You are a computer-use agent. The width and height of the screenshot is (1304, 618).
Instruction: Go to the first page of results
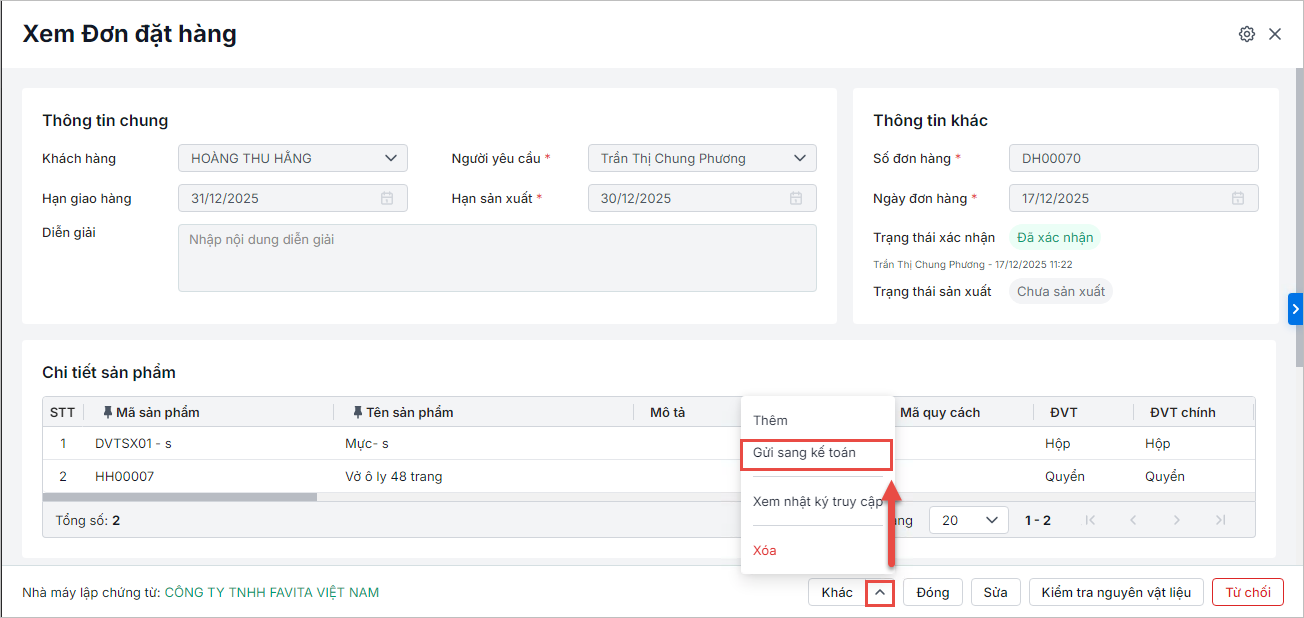1090,520
